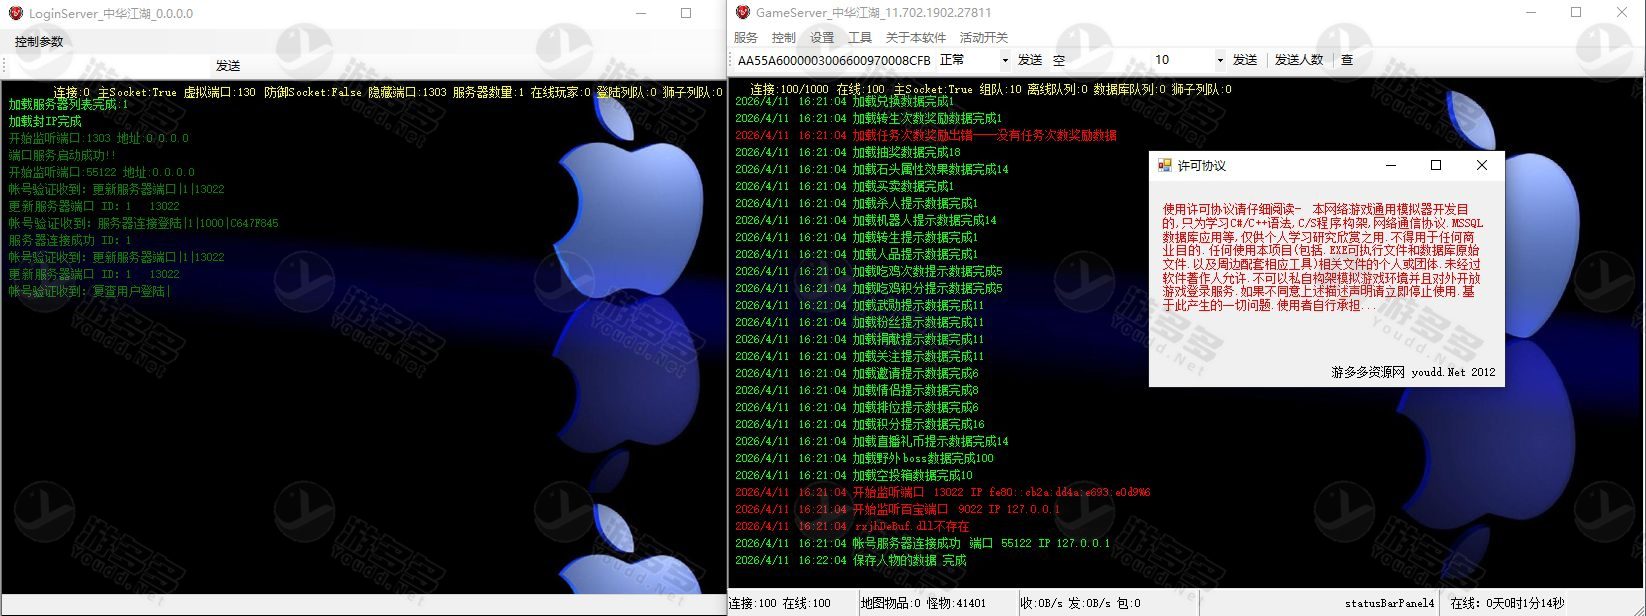The width and height of the screenshot is (1646, 616).
Task: Close the 许可协议 license dialog
Action: click(x=1482, y=165)
